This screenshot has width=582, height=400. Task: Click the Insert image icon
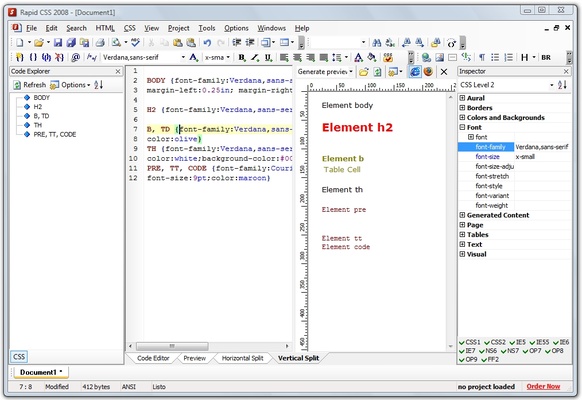coord(439,57)
